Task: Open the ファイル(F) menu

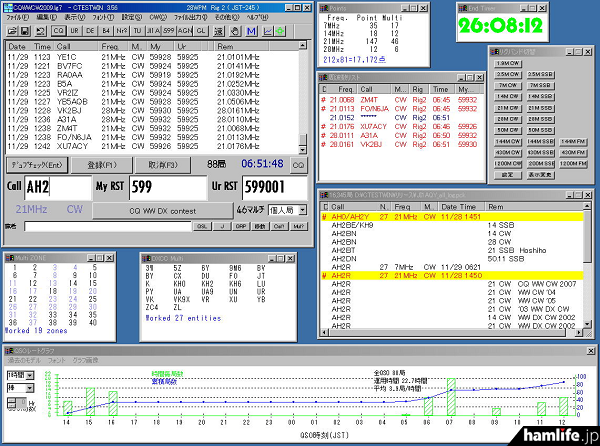Action: (x=18, y=17)
